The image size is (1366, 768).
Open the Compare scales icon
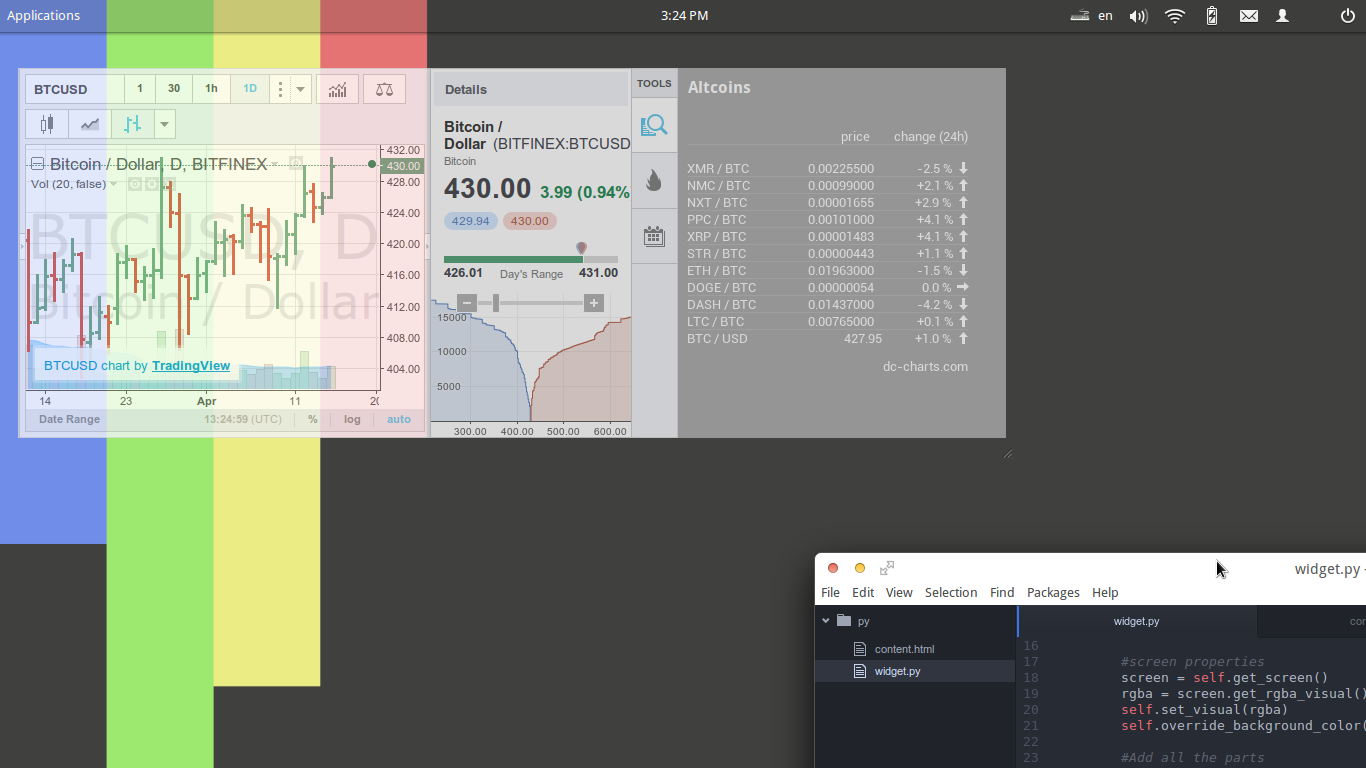(x=384, y=89)
